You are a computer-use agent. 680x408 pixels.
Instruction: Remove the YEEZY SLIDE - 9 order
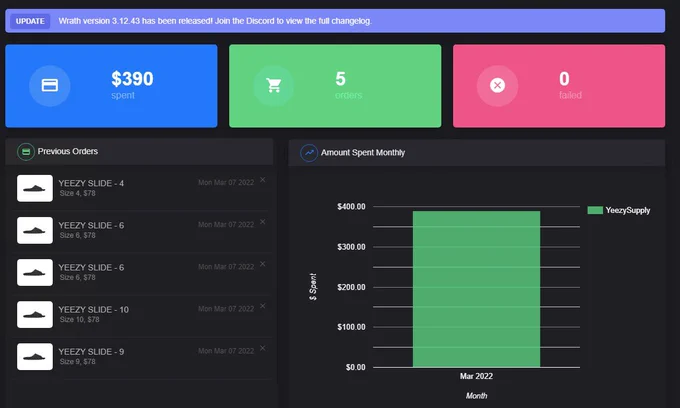tap(262, 348)
